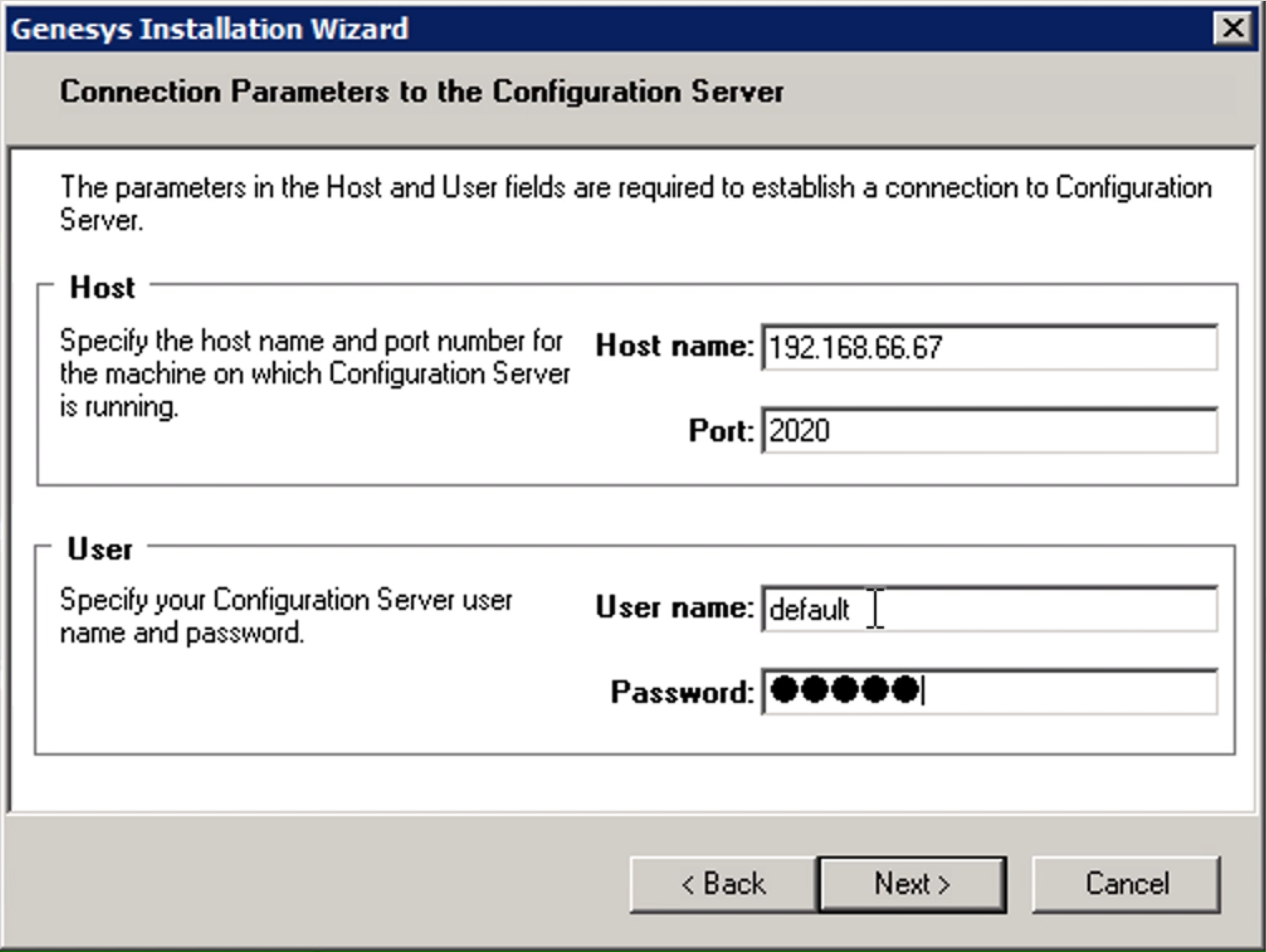Viewport: 1266px width, 952px height.
Task: Click the host name and port description text
Action: pos(314,374)
